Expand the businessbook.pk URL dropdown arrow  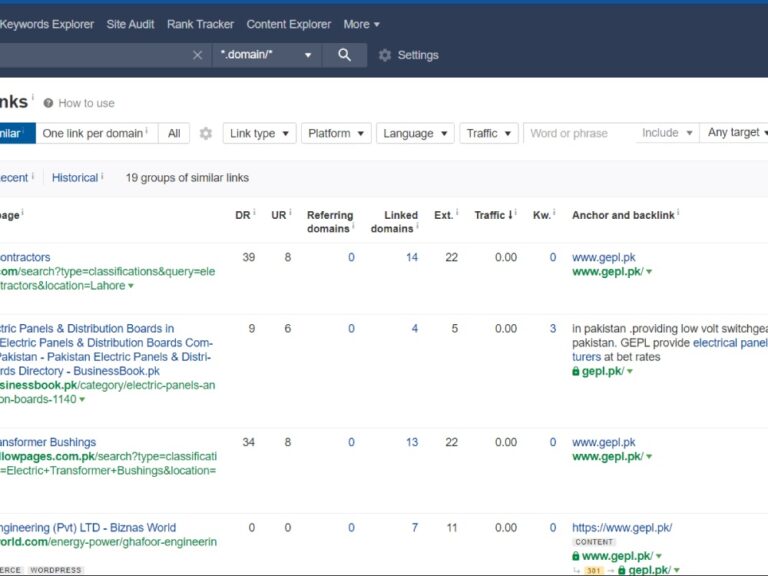click(82, 400)
